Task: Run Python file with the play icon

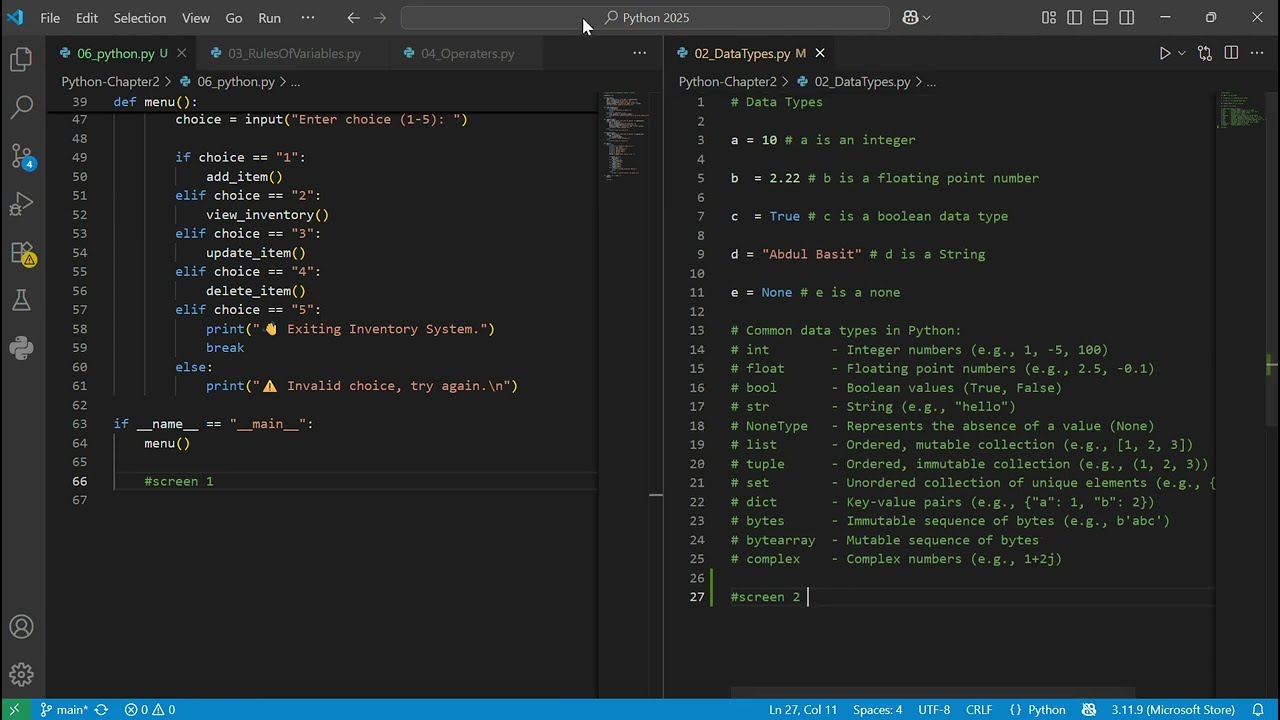Action: (1164, 53)
